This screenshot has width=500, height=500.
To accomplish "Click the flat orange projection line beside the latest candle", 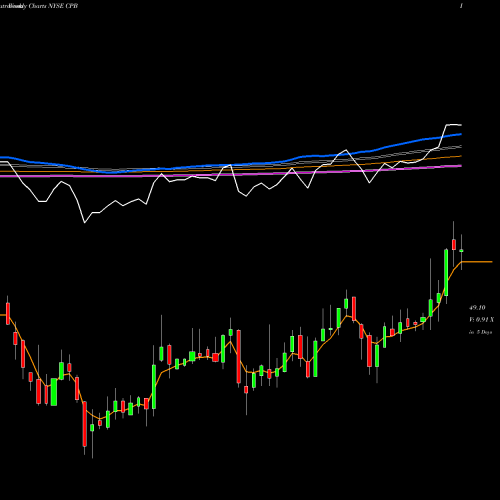I will 477,262.
